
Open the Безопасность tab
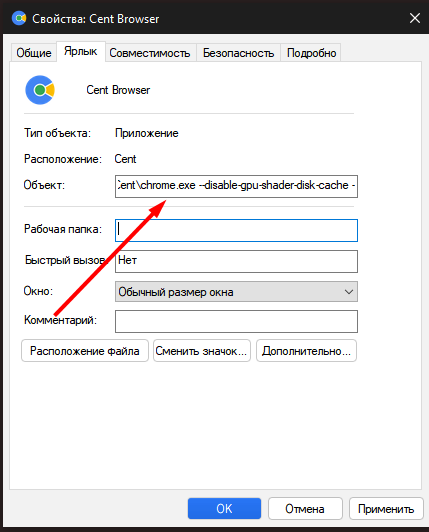(238, 53)
